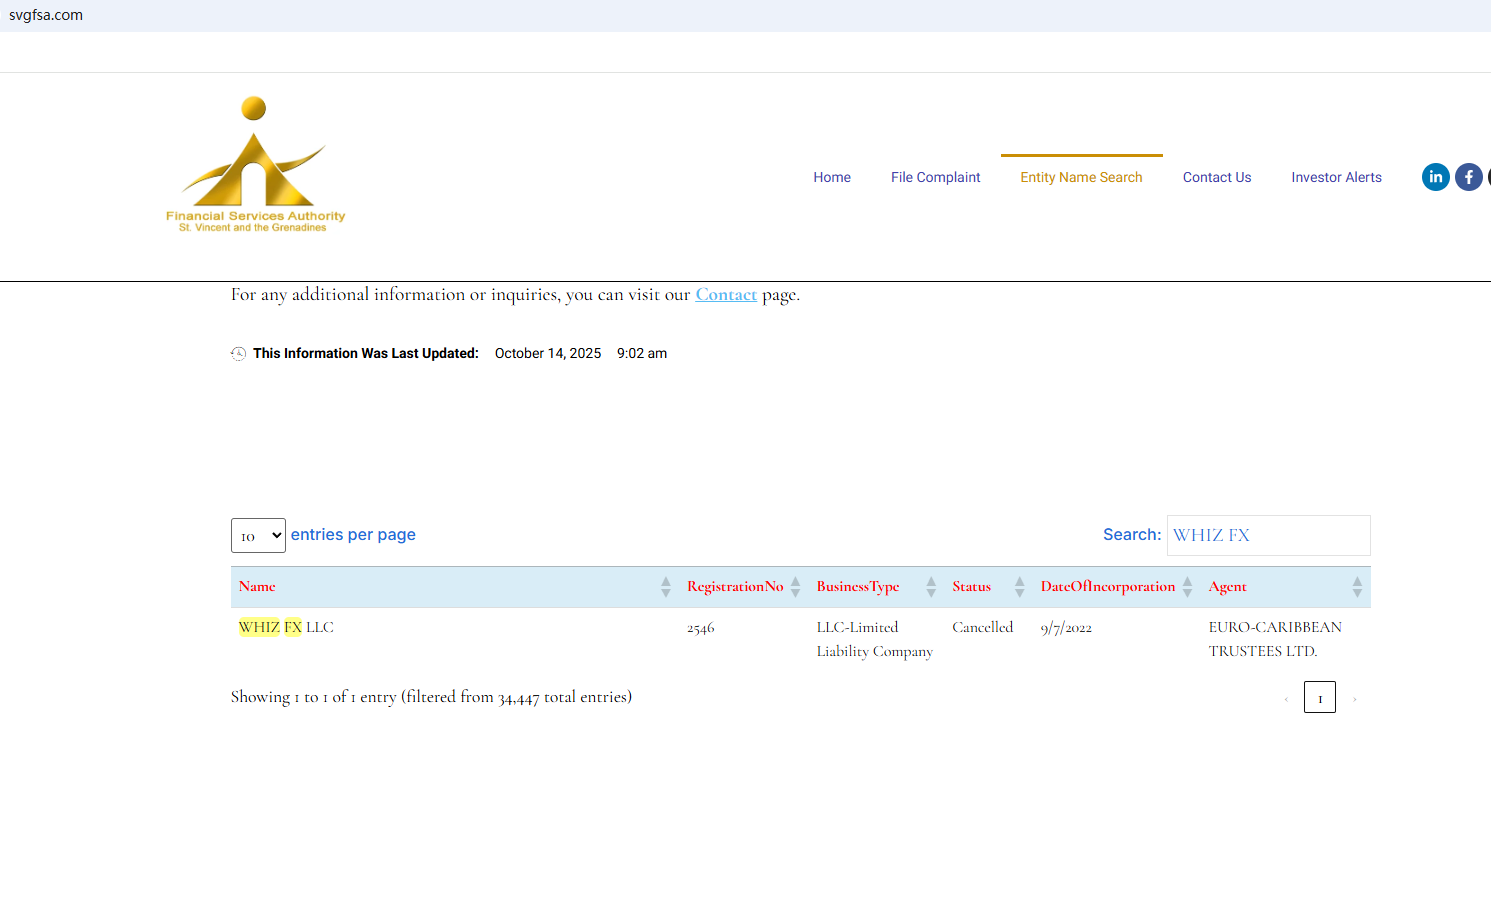Sort by Status column arrows
This screenshot has width=1491, height=911.
(x=1019, y=587)
